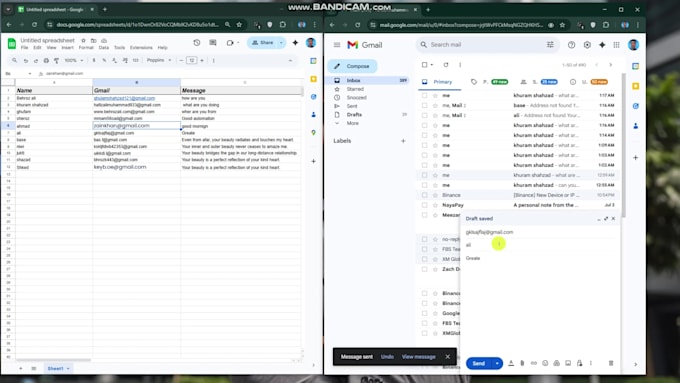Select the Message column header cell
Screen dimensions: 680x383
pos(241,90)
